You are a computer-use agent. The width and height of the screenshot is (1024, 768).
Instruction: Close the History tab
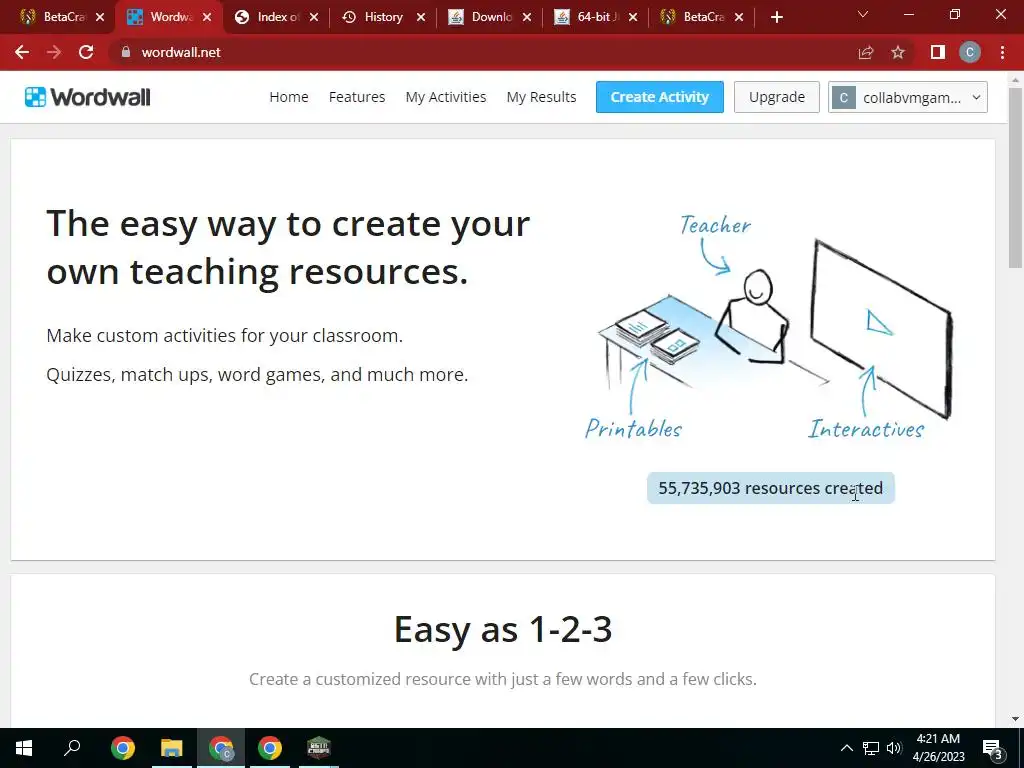click(421, 17)
